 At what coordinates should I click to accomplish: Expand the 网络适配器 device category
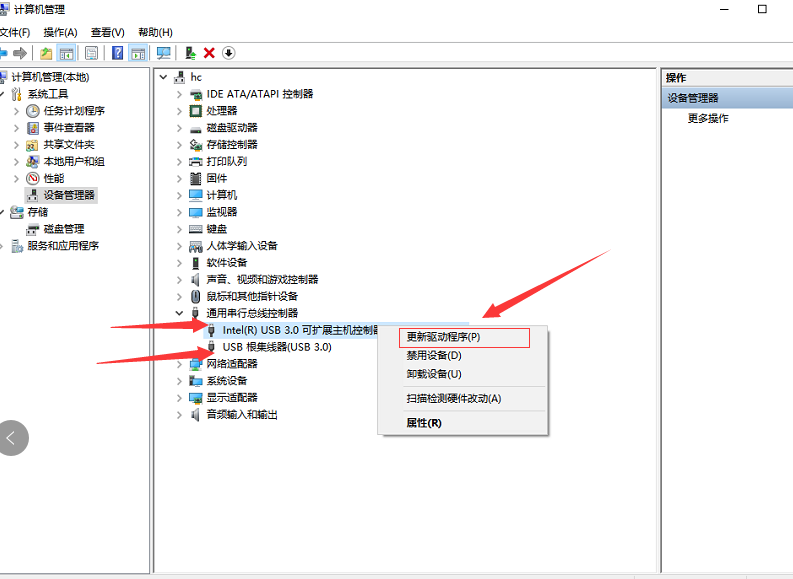click(180, 364)
